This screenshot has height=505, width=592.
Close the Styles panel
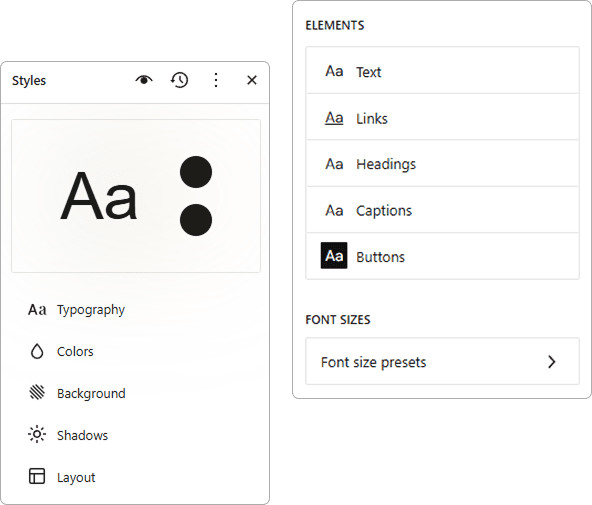pyautogui.click(x=252, y=80)
